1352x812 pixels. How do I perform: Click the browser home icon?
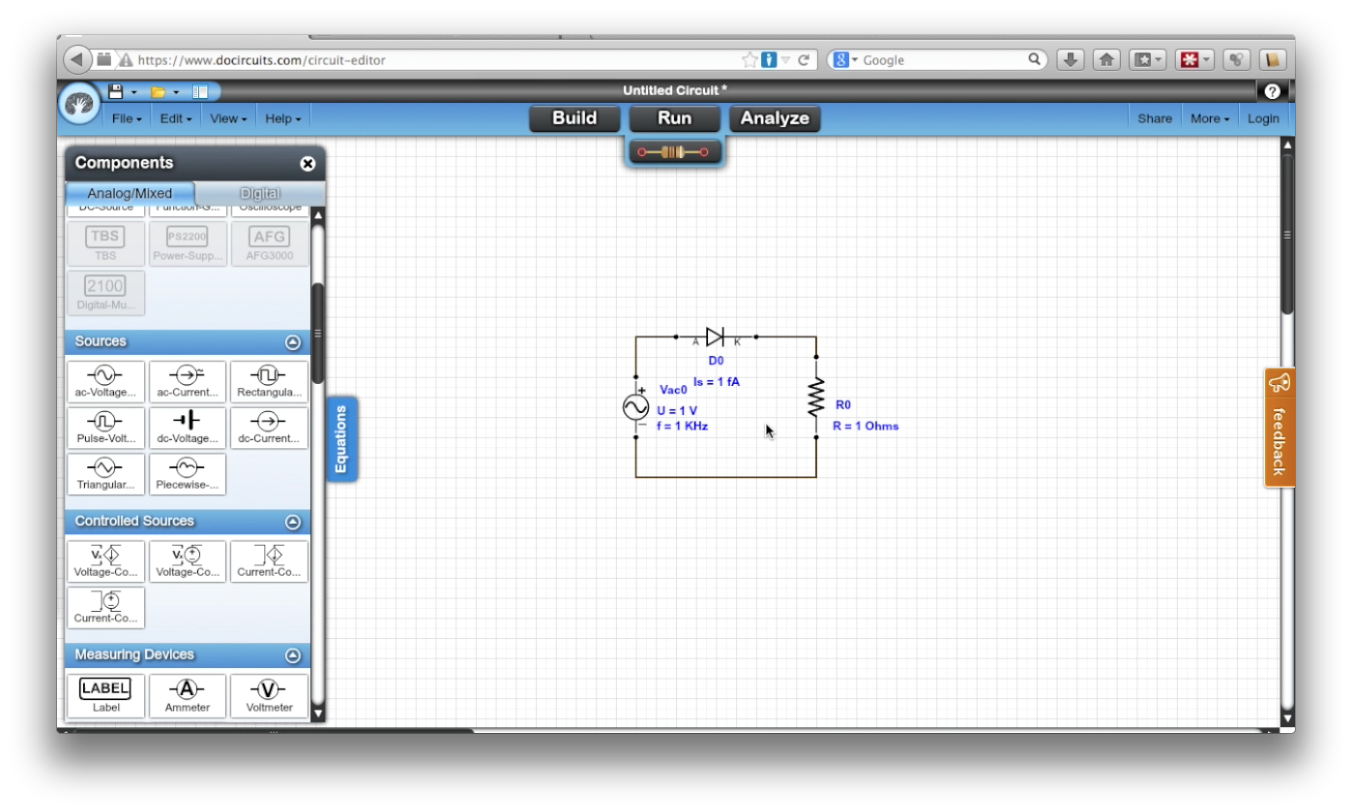pyautogui.click(x=1106, y=60)
